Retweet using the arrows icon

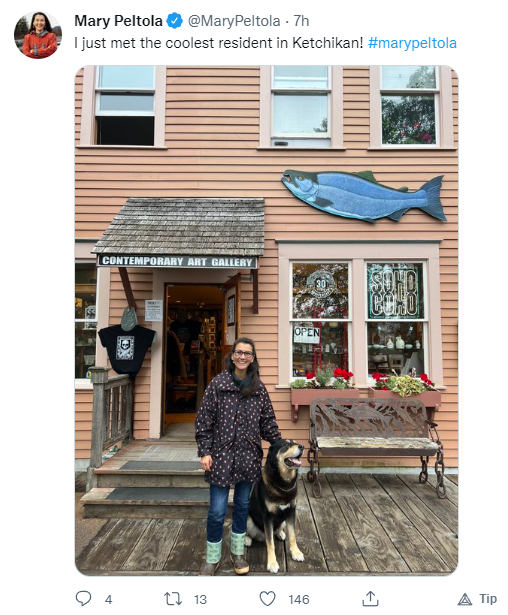click(173, 599)
